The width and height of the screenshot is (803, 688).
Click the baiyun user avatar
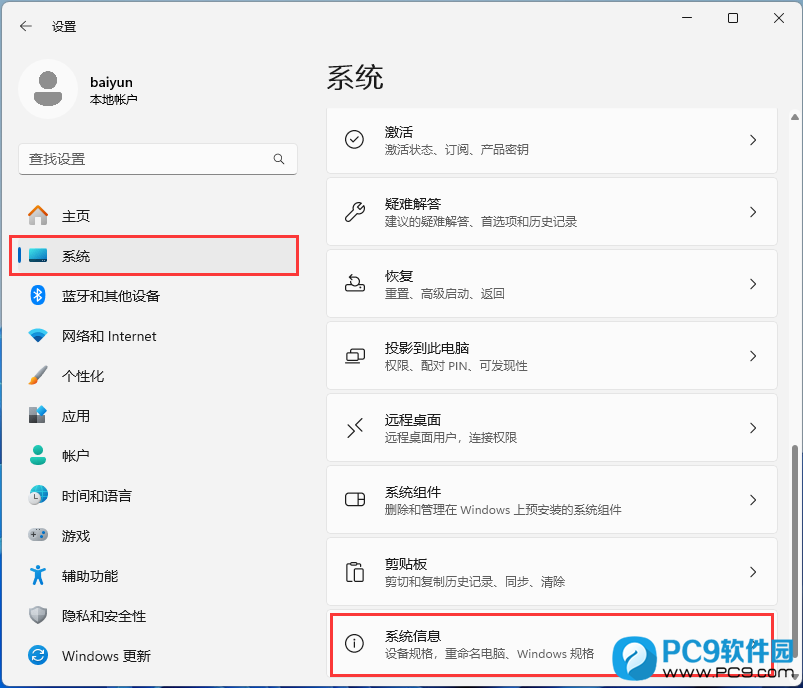[48, 89]
